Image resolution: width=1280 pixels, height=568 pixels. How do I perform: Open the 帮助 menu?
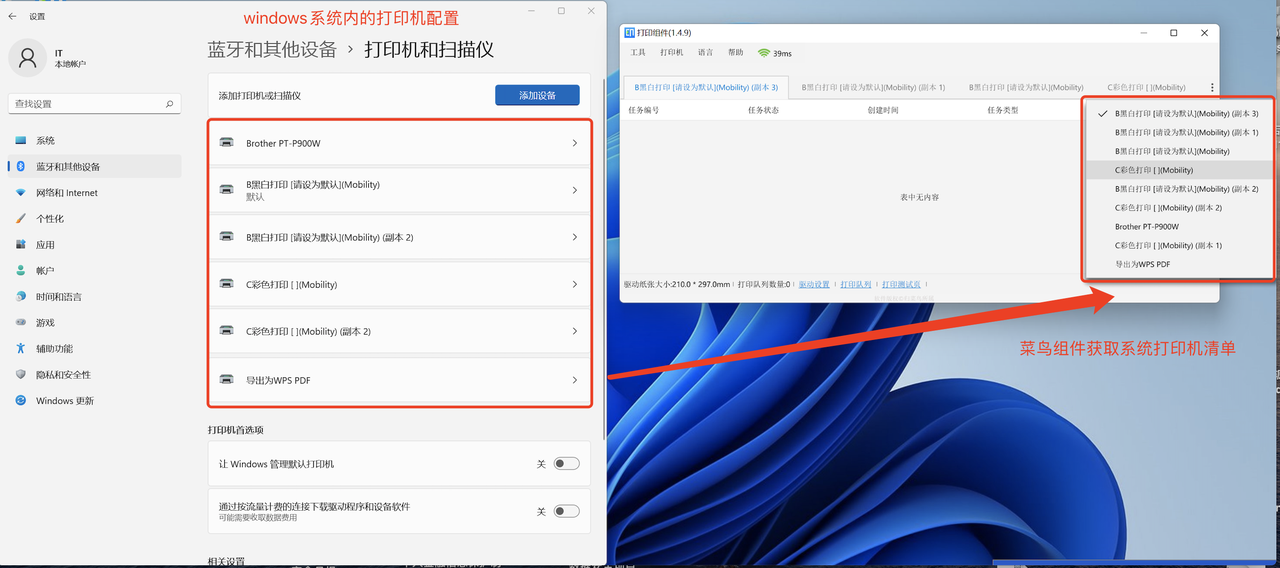736,53
